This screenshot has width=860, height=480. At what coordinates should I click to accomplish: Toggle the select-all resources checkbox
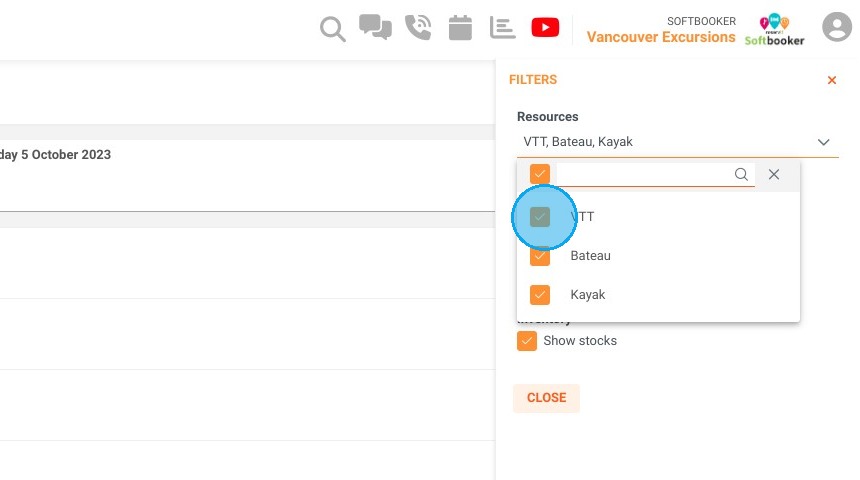coord(540,174)
